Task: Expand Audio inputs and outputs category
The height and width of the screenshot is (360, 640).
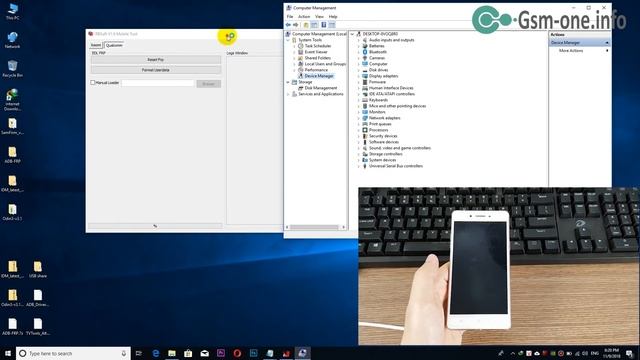Action: click(x=359, y=40)
